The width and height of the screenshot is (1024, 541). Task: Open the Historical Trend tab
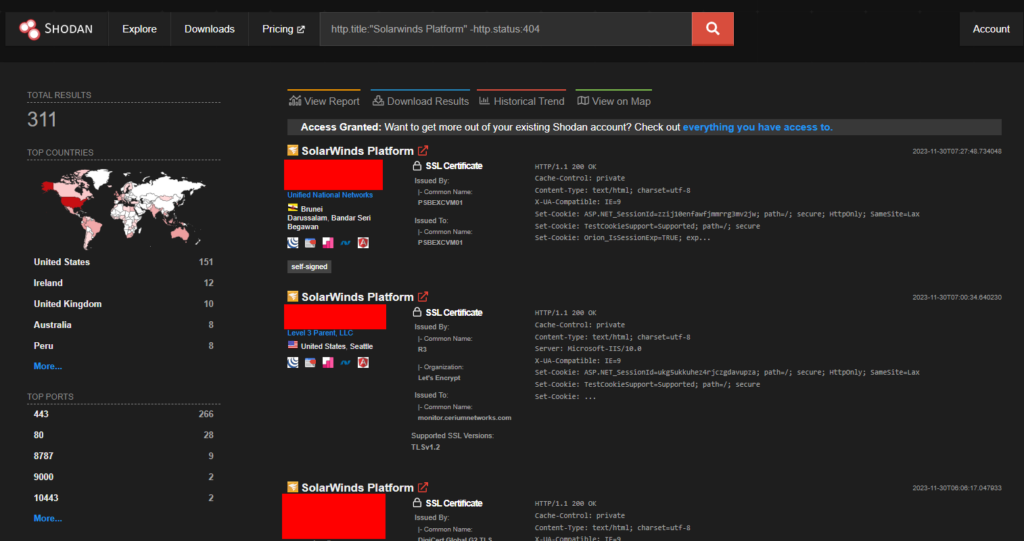pyautogui.click(x=521, y=101)
